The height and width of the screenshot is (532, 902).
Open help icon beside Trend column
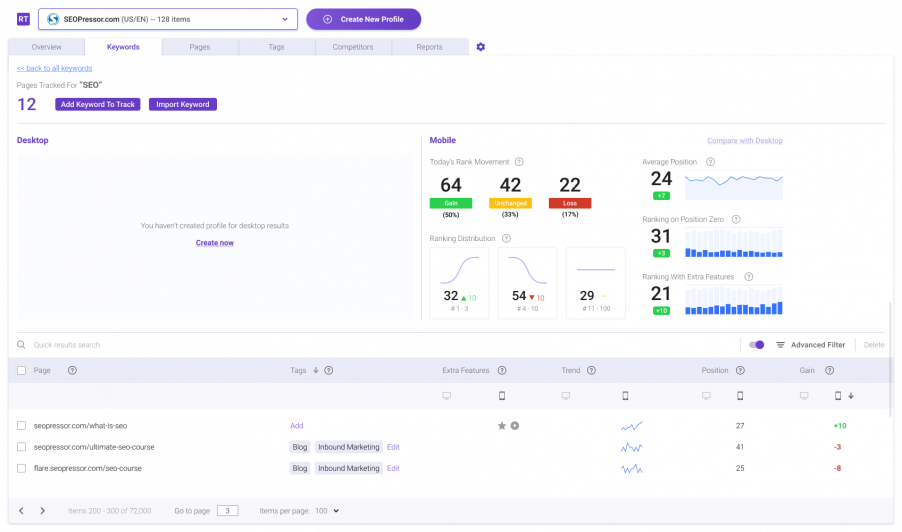tap(591, 370)
